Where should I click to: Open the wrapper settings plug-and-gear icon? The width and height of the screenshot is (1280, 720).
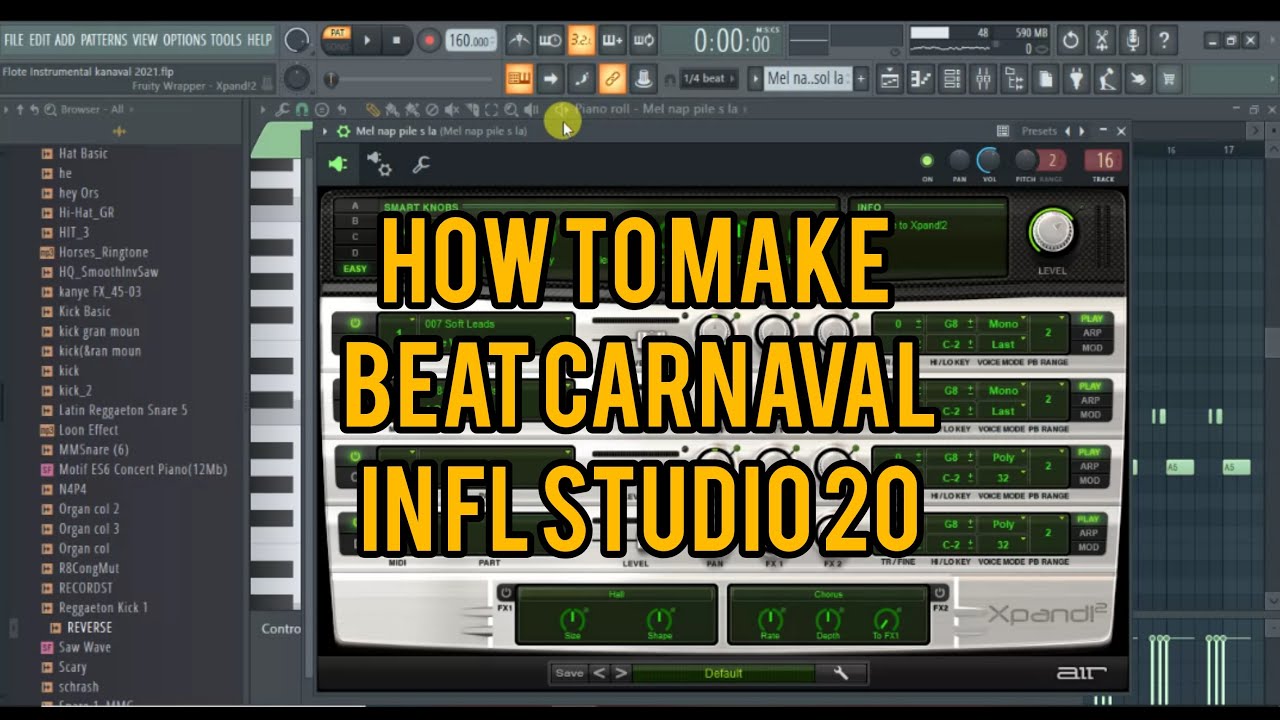click(379, 163)
